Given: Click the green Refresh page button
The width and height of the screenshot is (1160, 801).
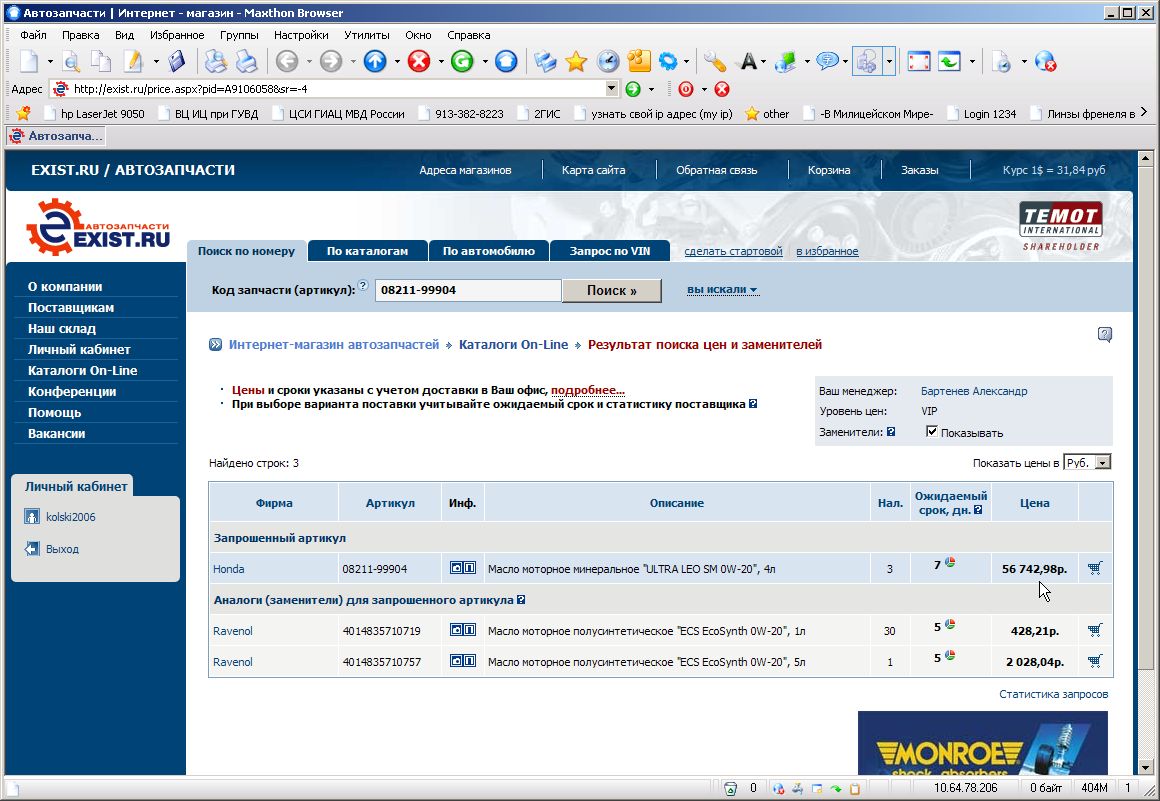Looking at the screenshot, I should pos(462,62).
